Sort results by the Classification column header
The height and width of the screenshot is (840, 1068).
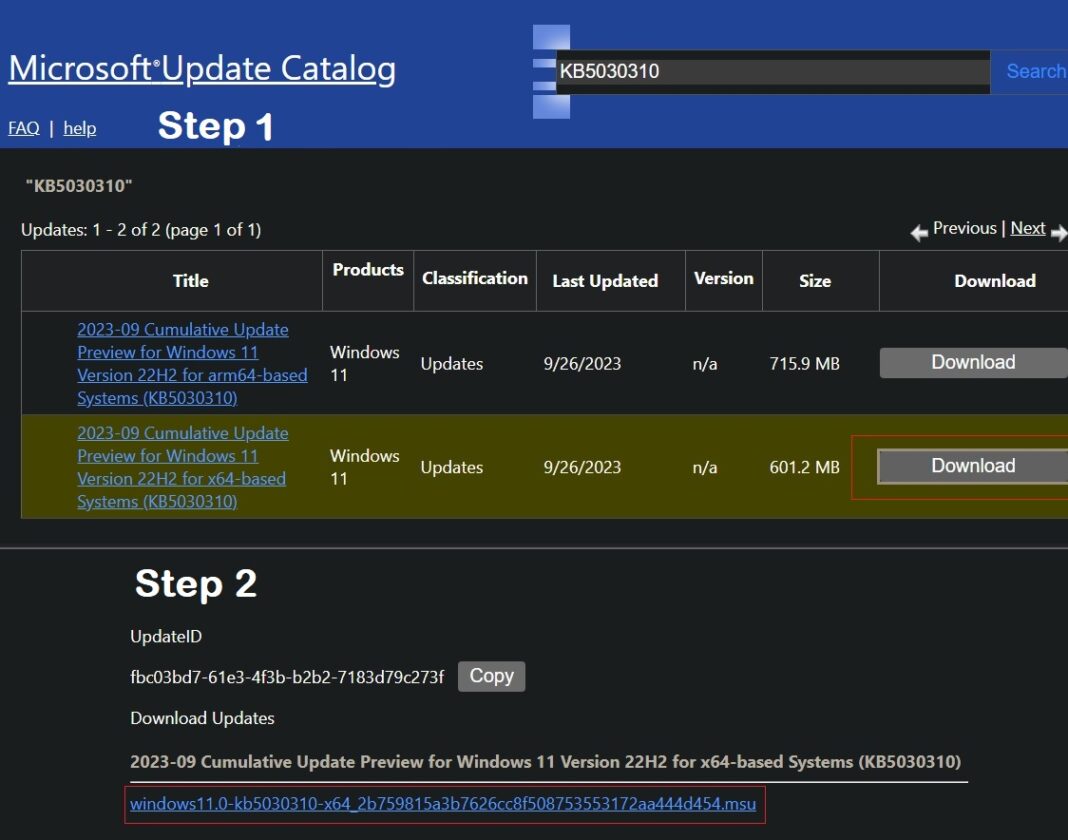click(475, 279)
